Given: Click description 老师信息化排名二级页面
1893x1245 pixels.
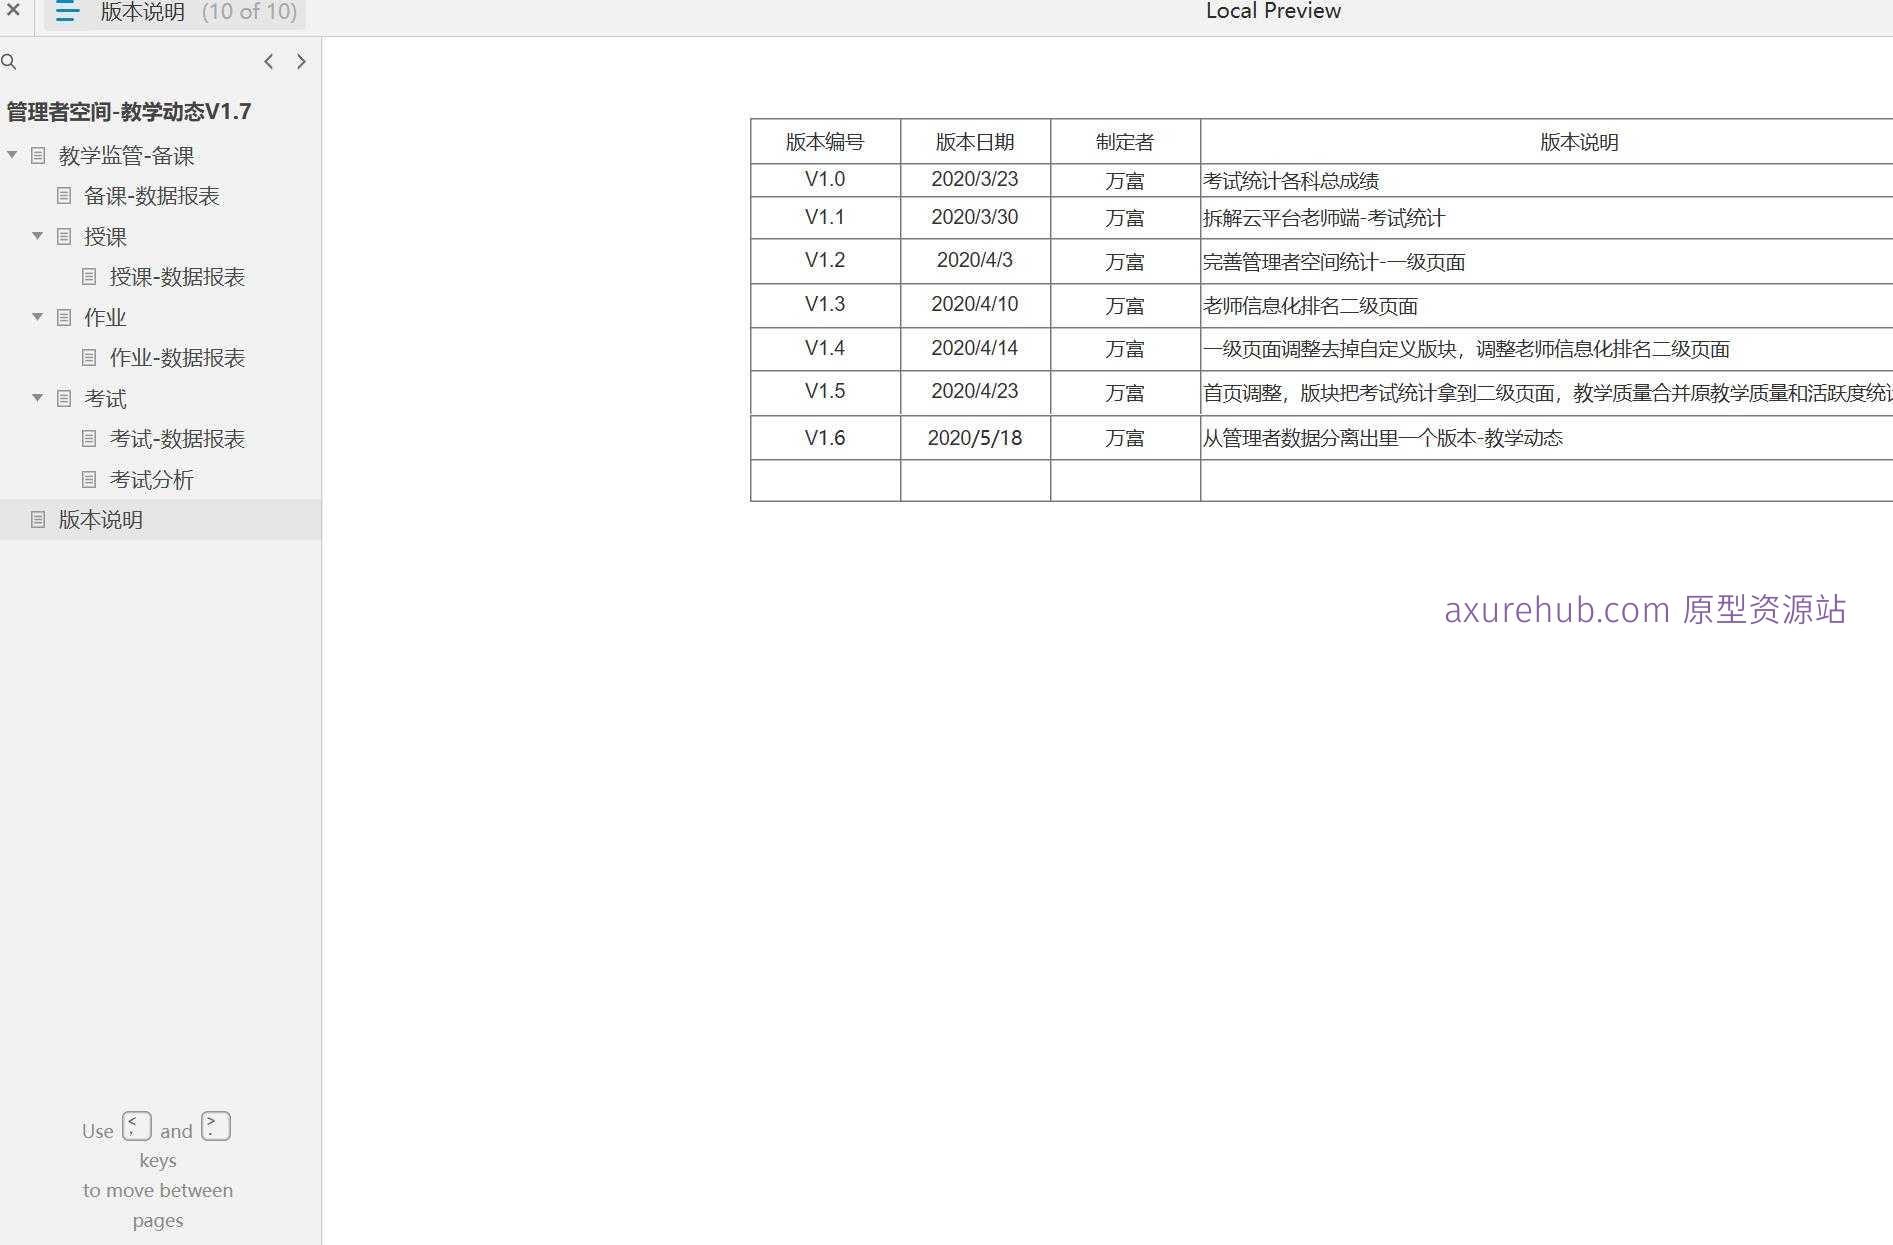Looking at the screenshot, I should pos(1310,306).
